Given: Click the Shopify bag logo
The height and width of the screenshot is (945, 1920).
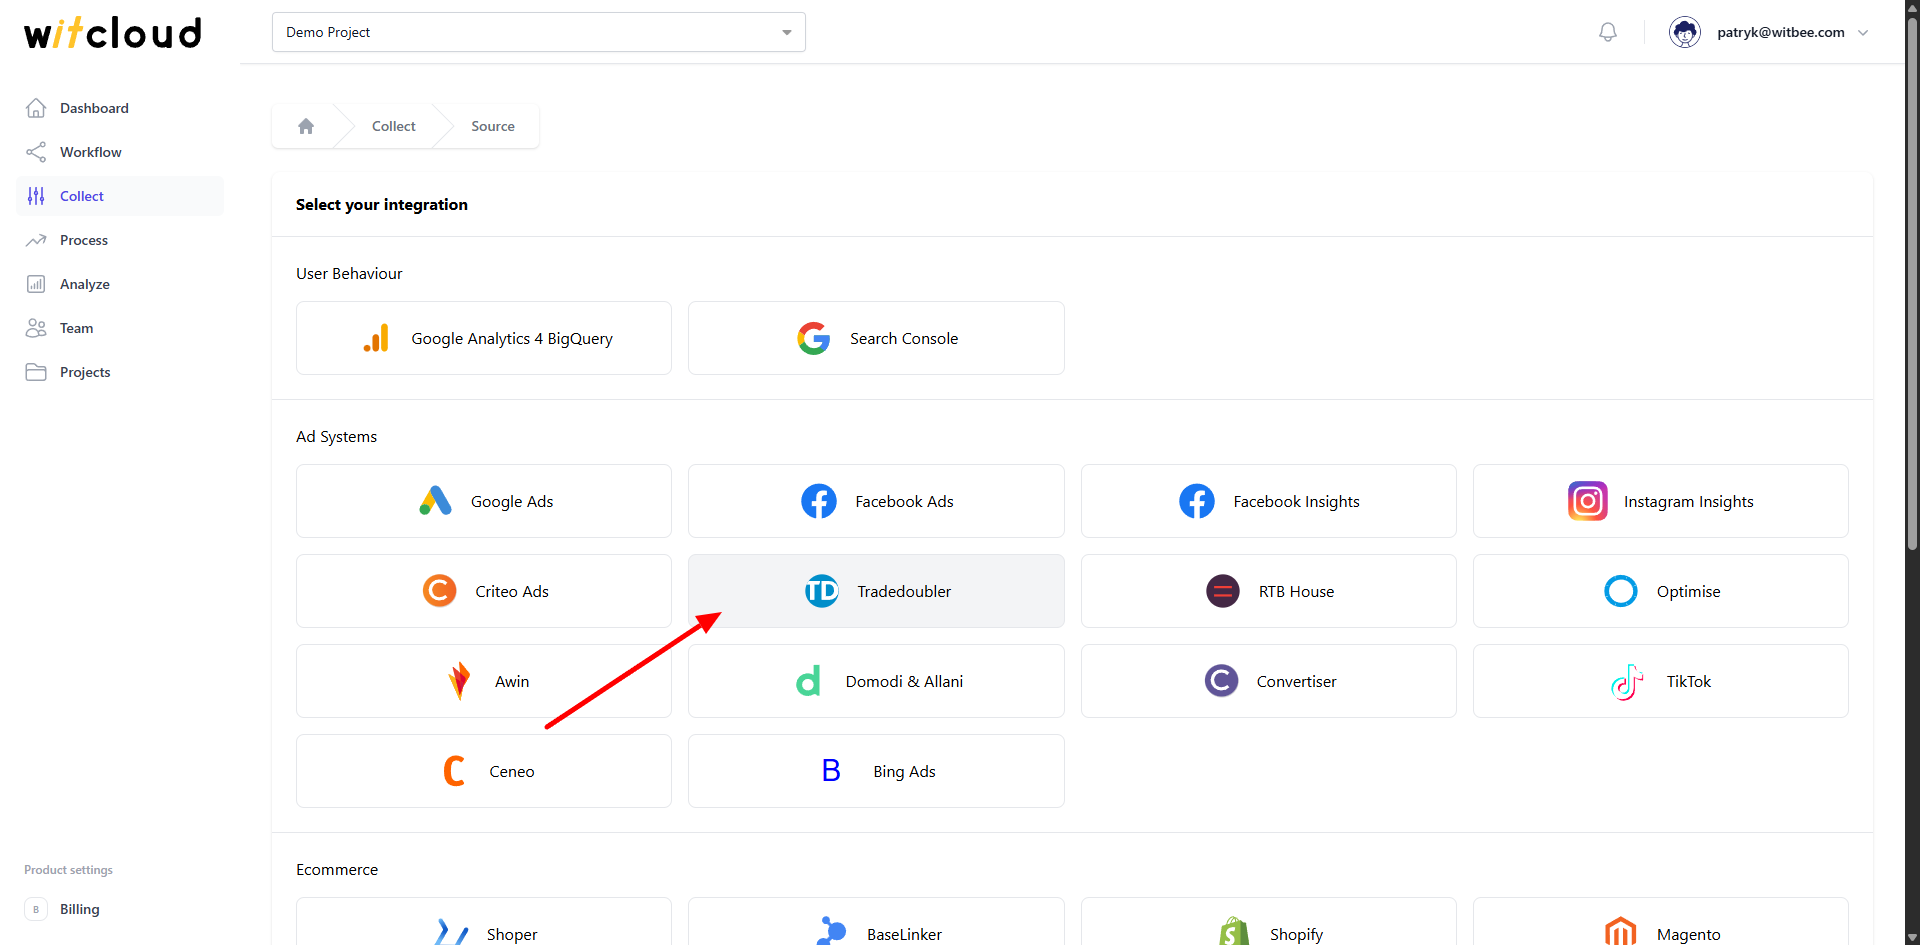Looking at the screenshot, I should pos(1235,931).
